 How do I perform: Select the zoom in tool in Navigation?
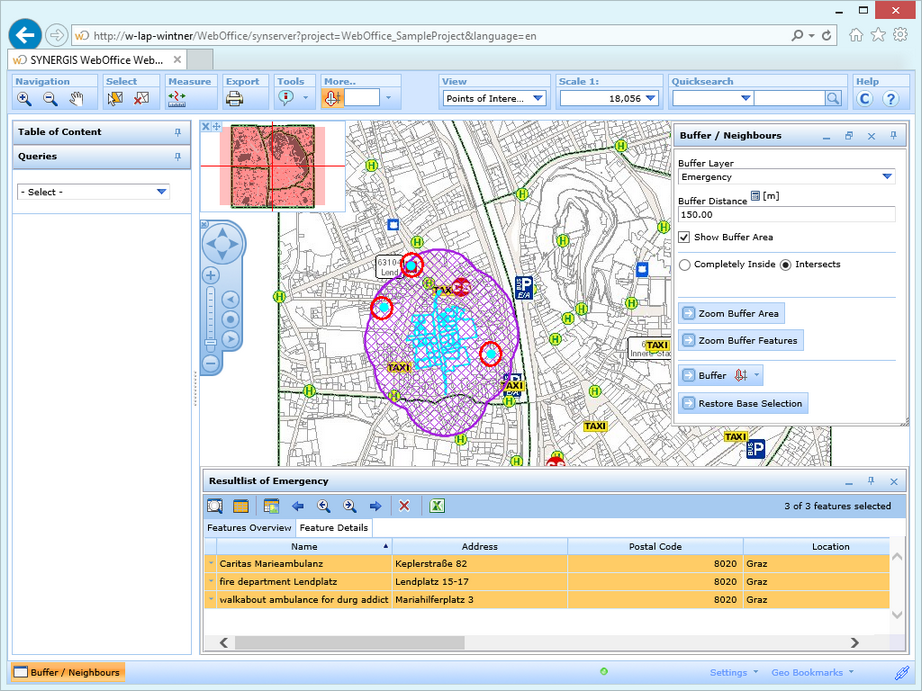[x=24, y=98]
